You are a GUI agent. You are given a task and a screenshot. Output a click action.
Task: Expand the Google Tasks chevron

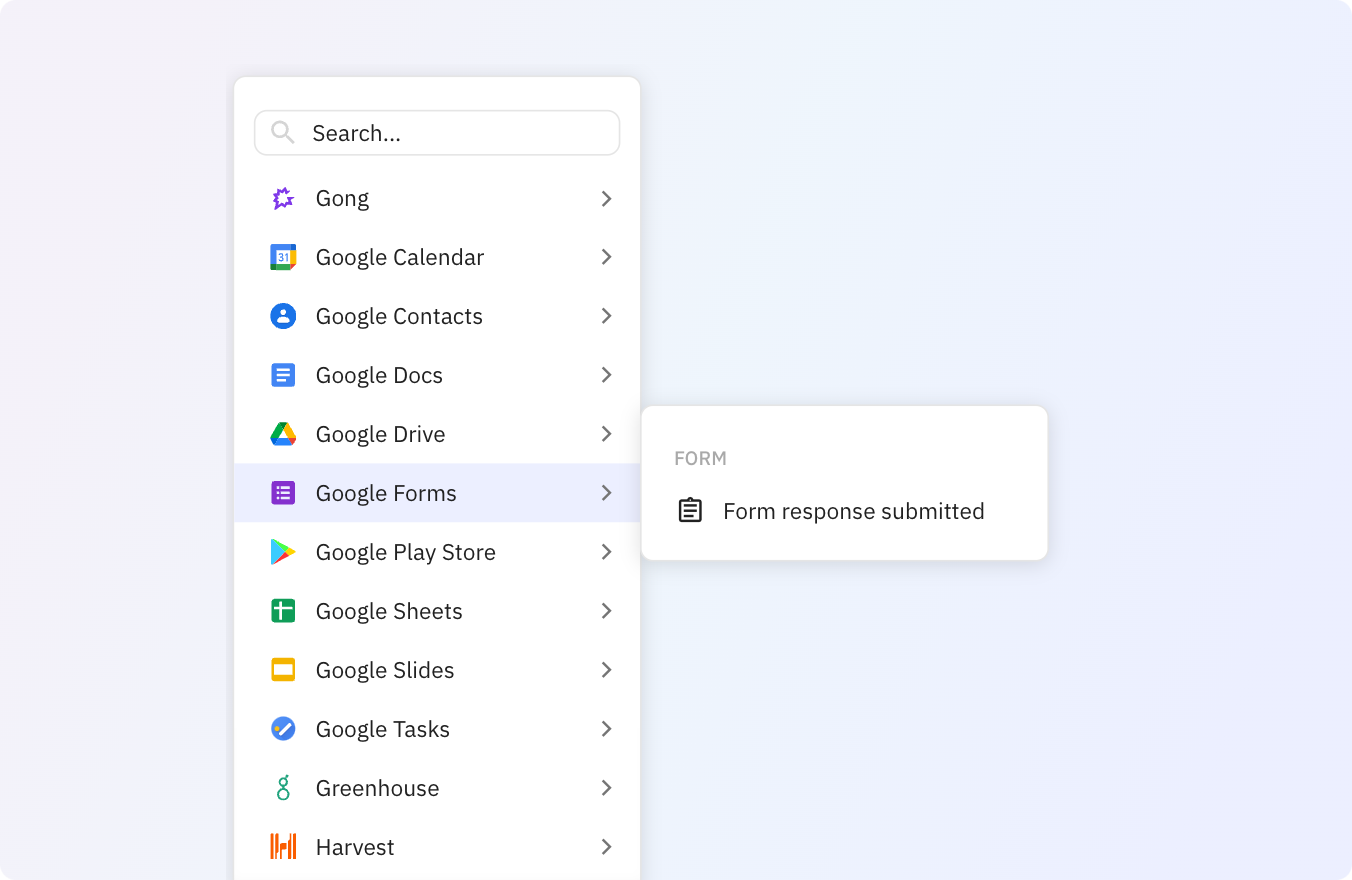pos(606,729)
